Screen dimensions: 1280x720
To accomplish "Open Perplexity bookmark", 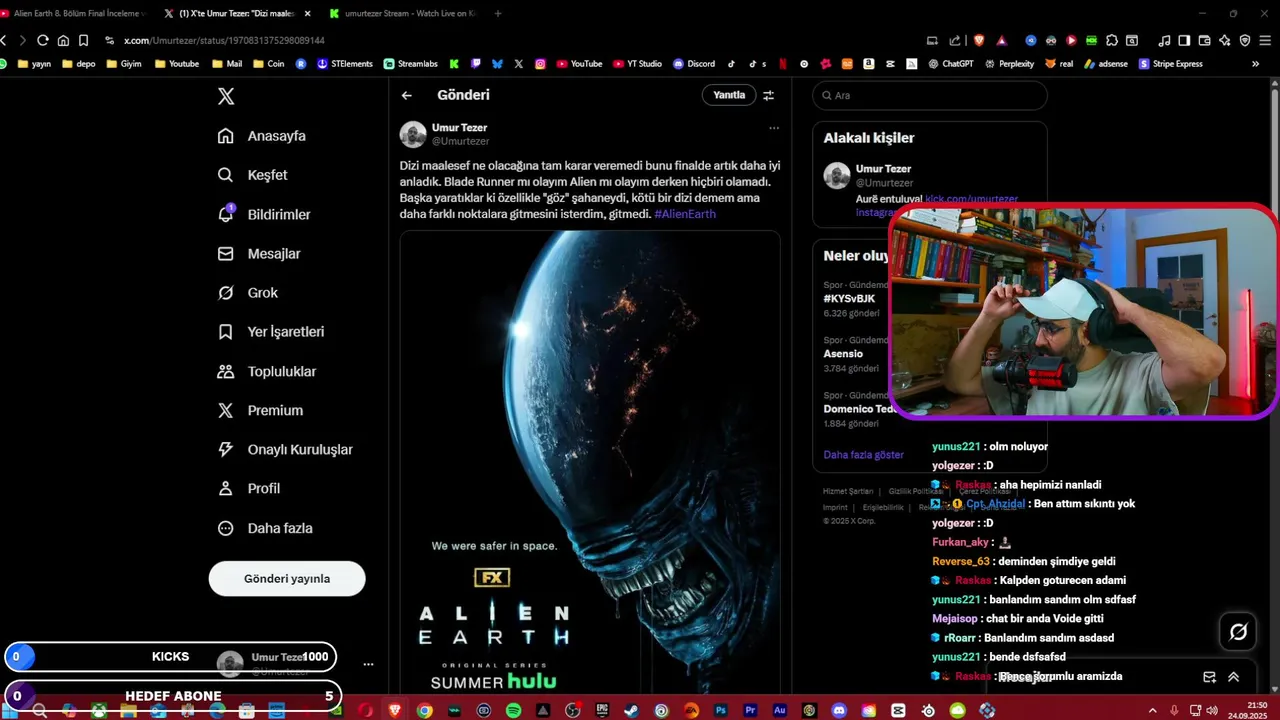I will 1009,63.
